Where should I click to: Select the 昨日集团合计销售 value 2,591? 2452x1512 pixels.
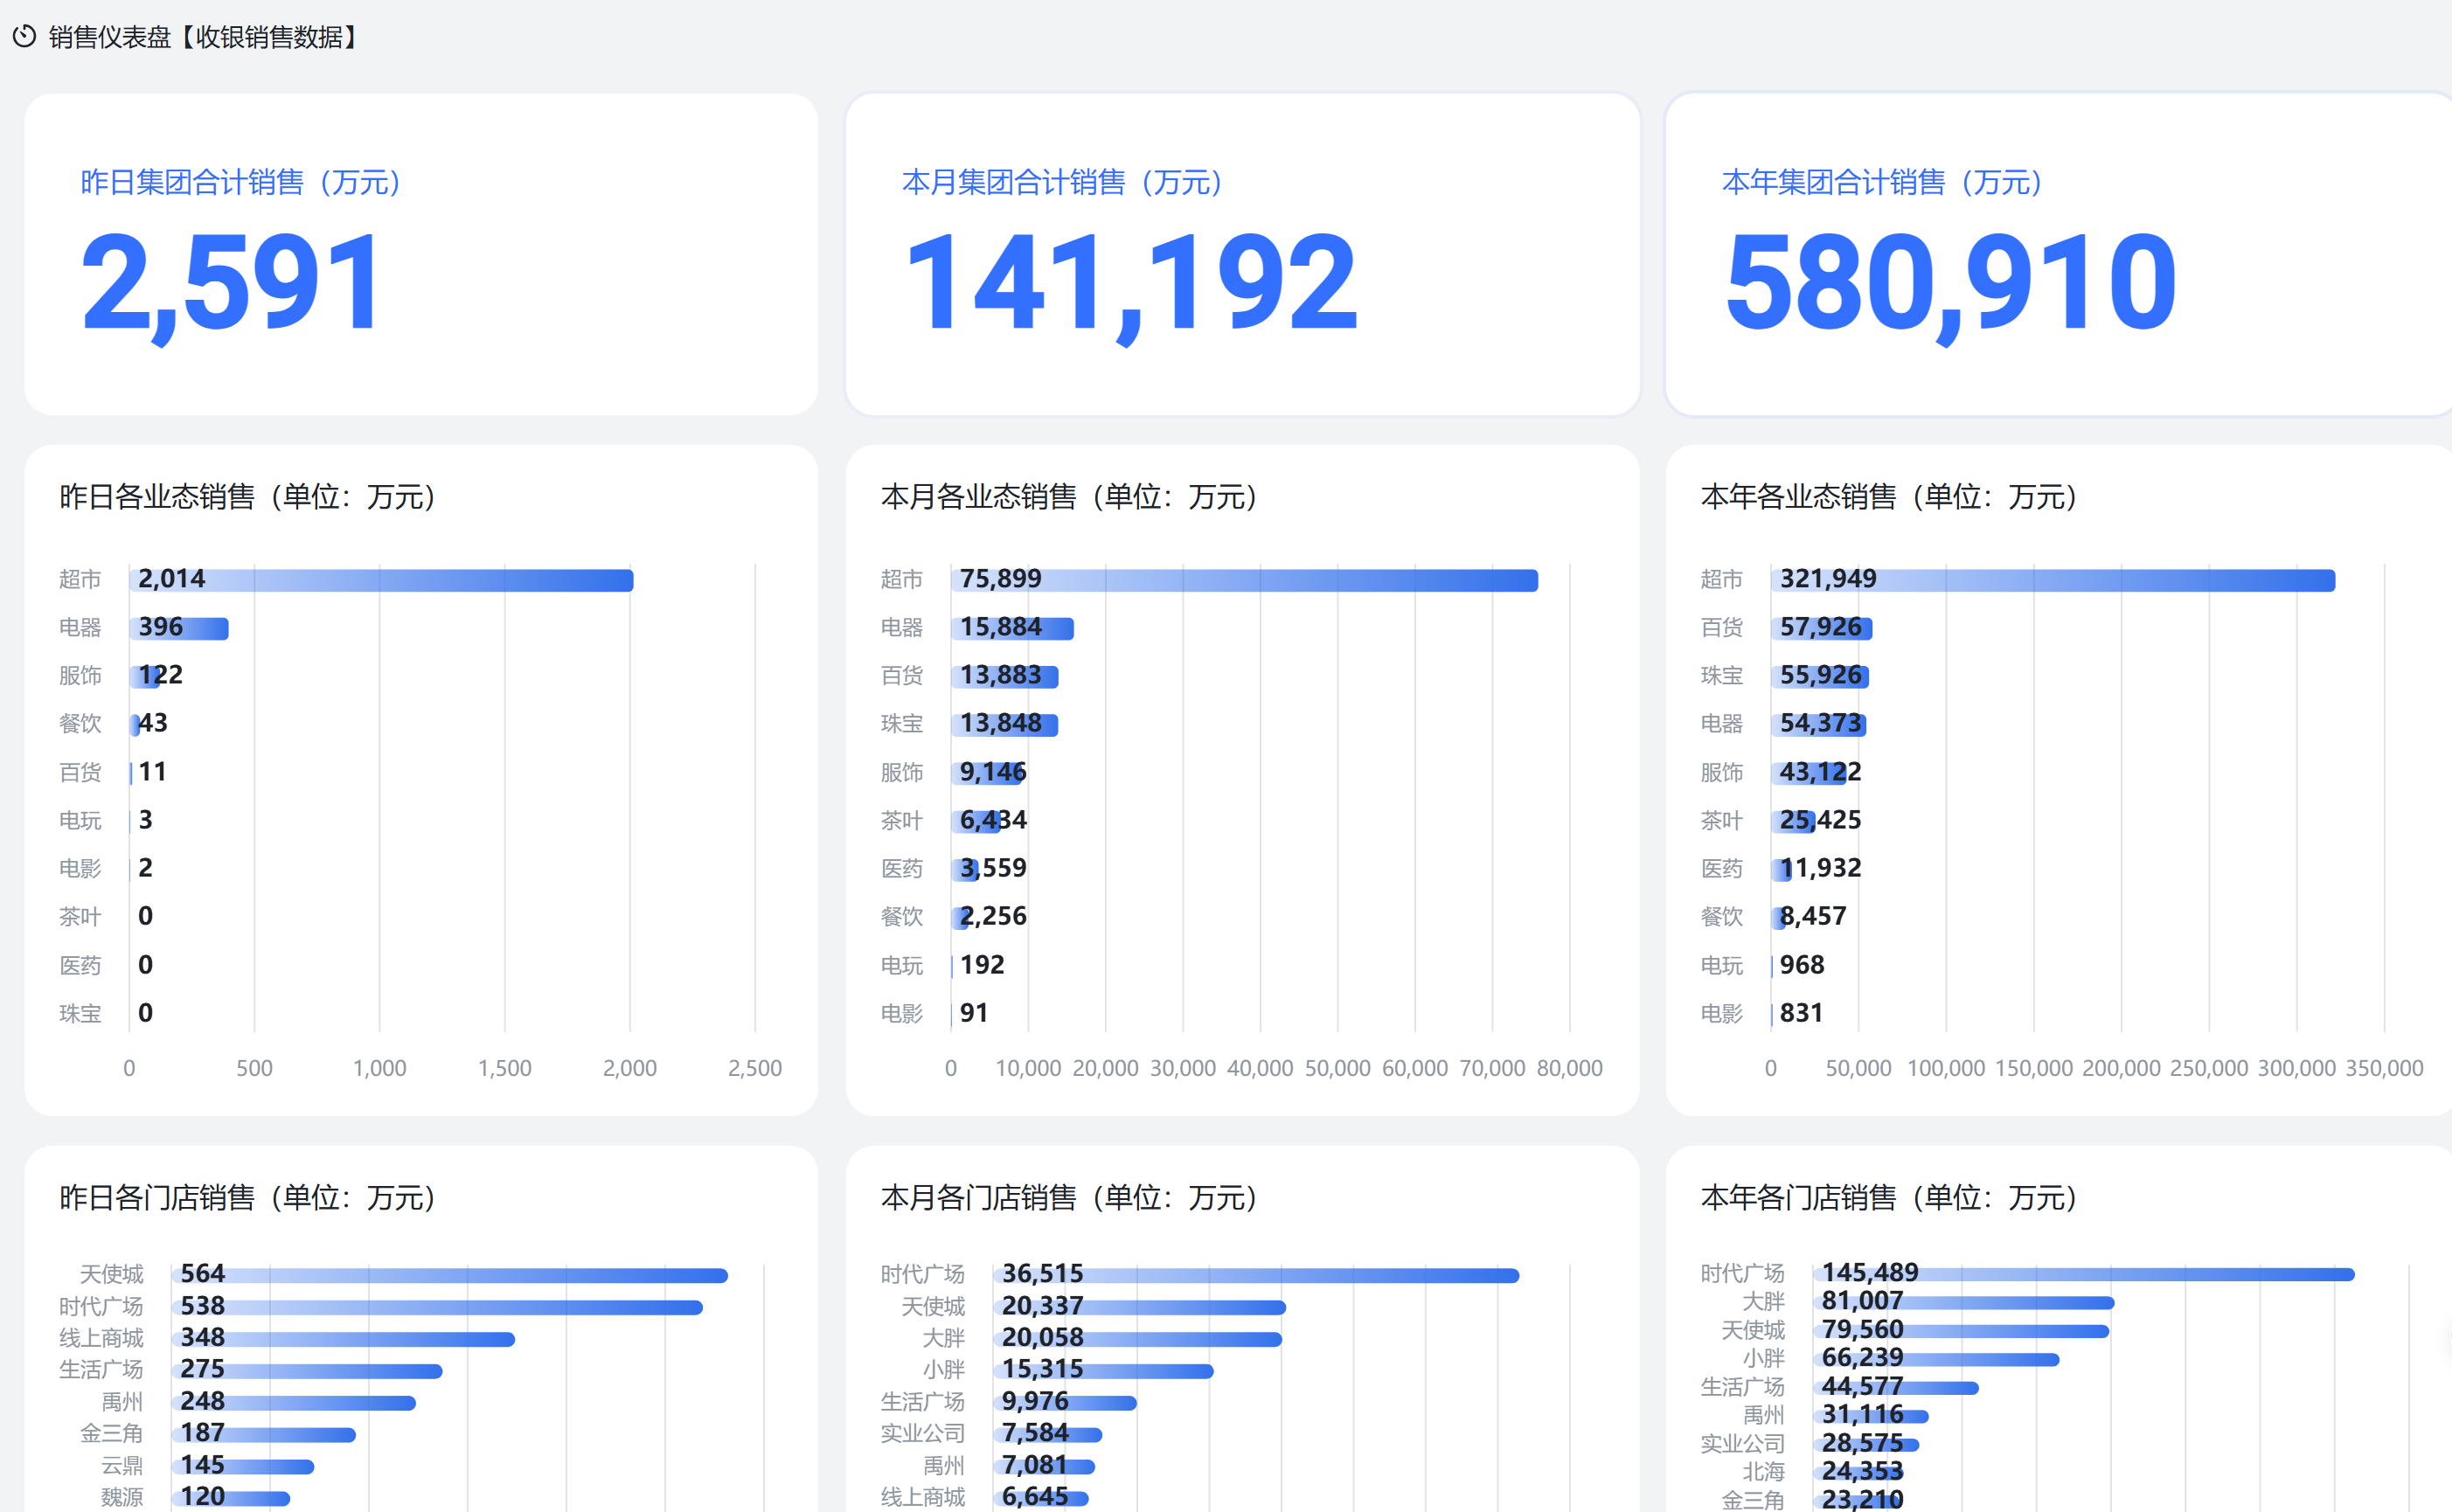click(231, 282)
